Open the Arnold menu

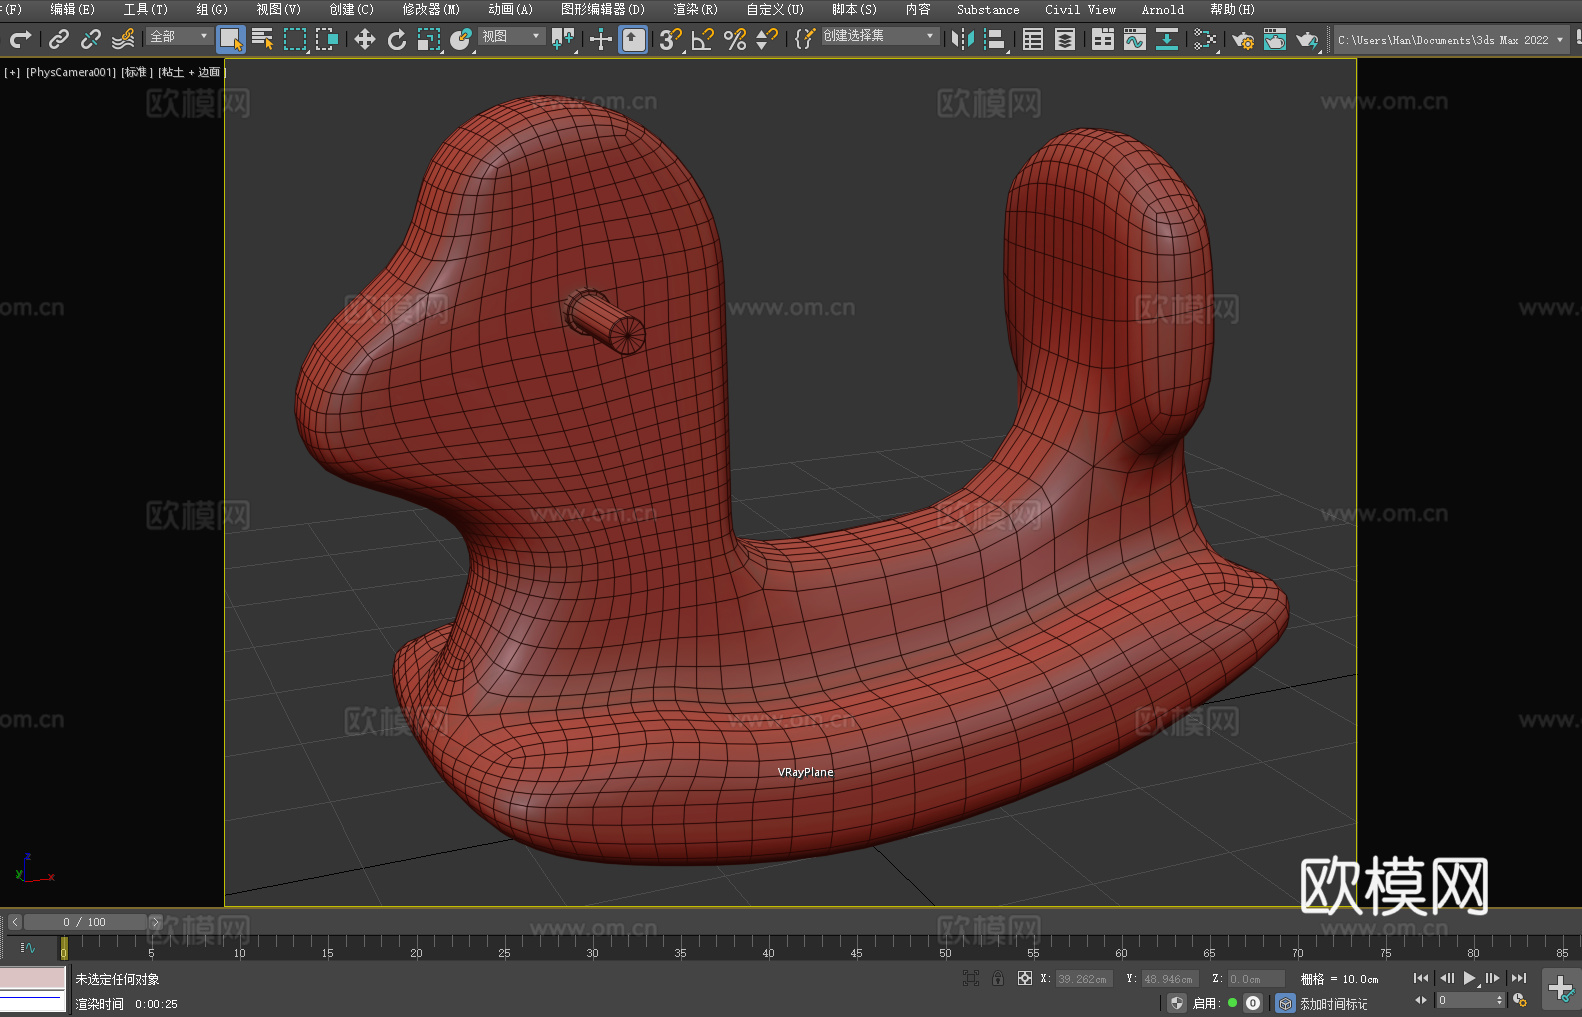[1162, 9]
